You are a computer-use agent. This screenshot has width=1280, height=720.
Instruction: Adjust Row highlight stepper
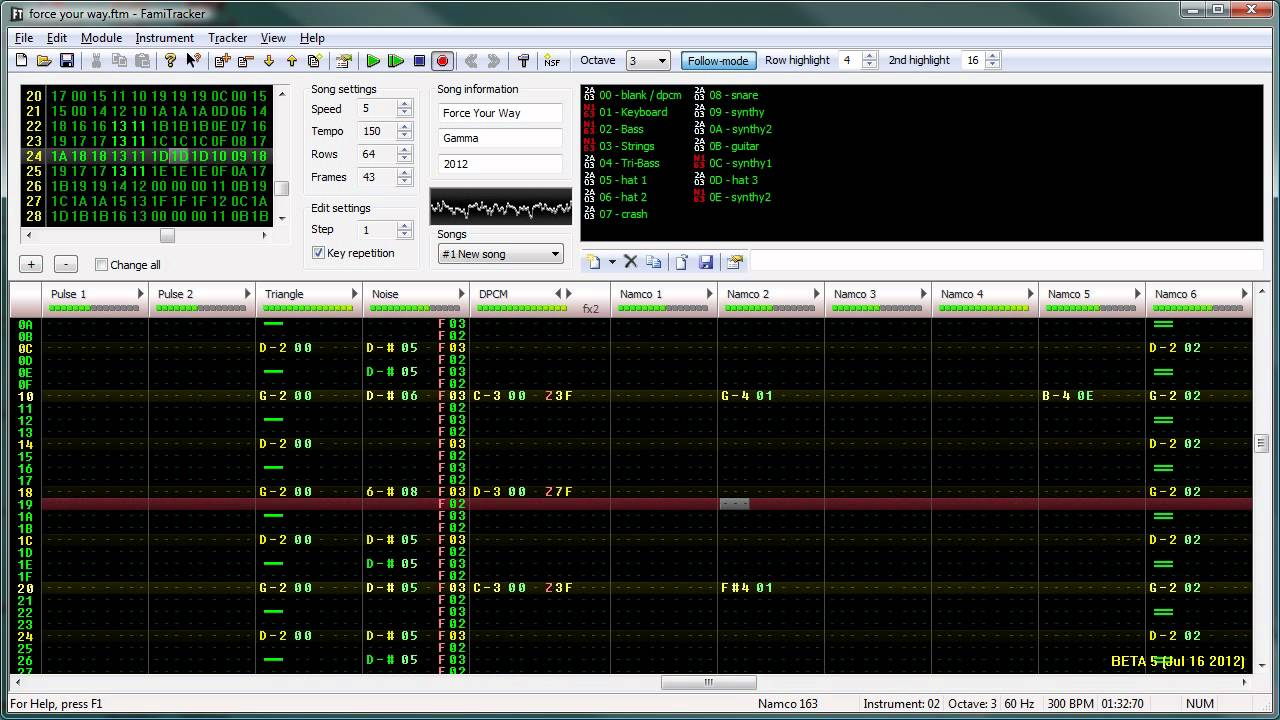[x=870, y=61]
